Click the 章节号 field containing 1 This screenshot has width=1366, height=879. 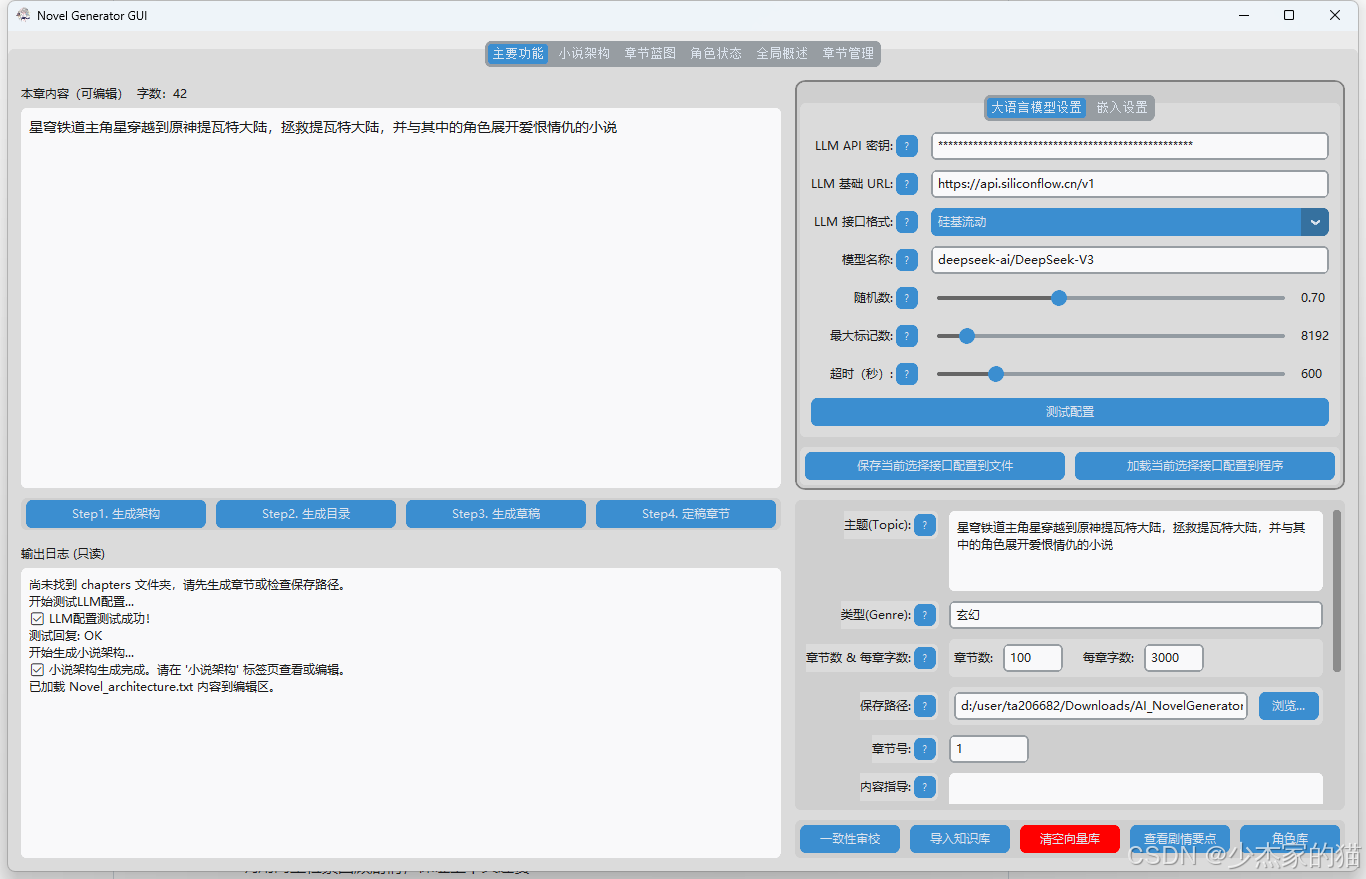pyautogui.click(x=989, y=749)
